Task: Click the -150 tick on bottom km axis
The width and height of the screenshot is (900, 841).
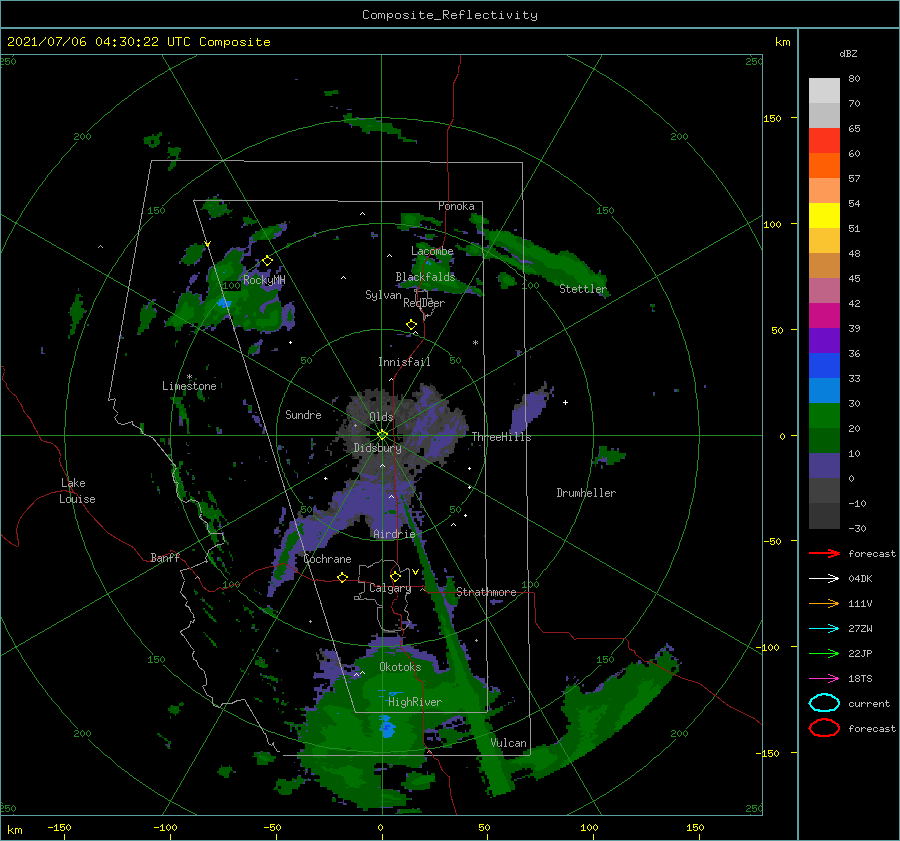Action: click(59, 827)
